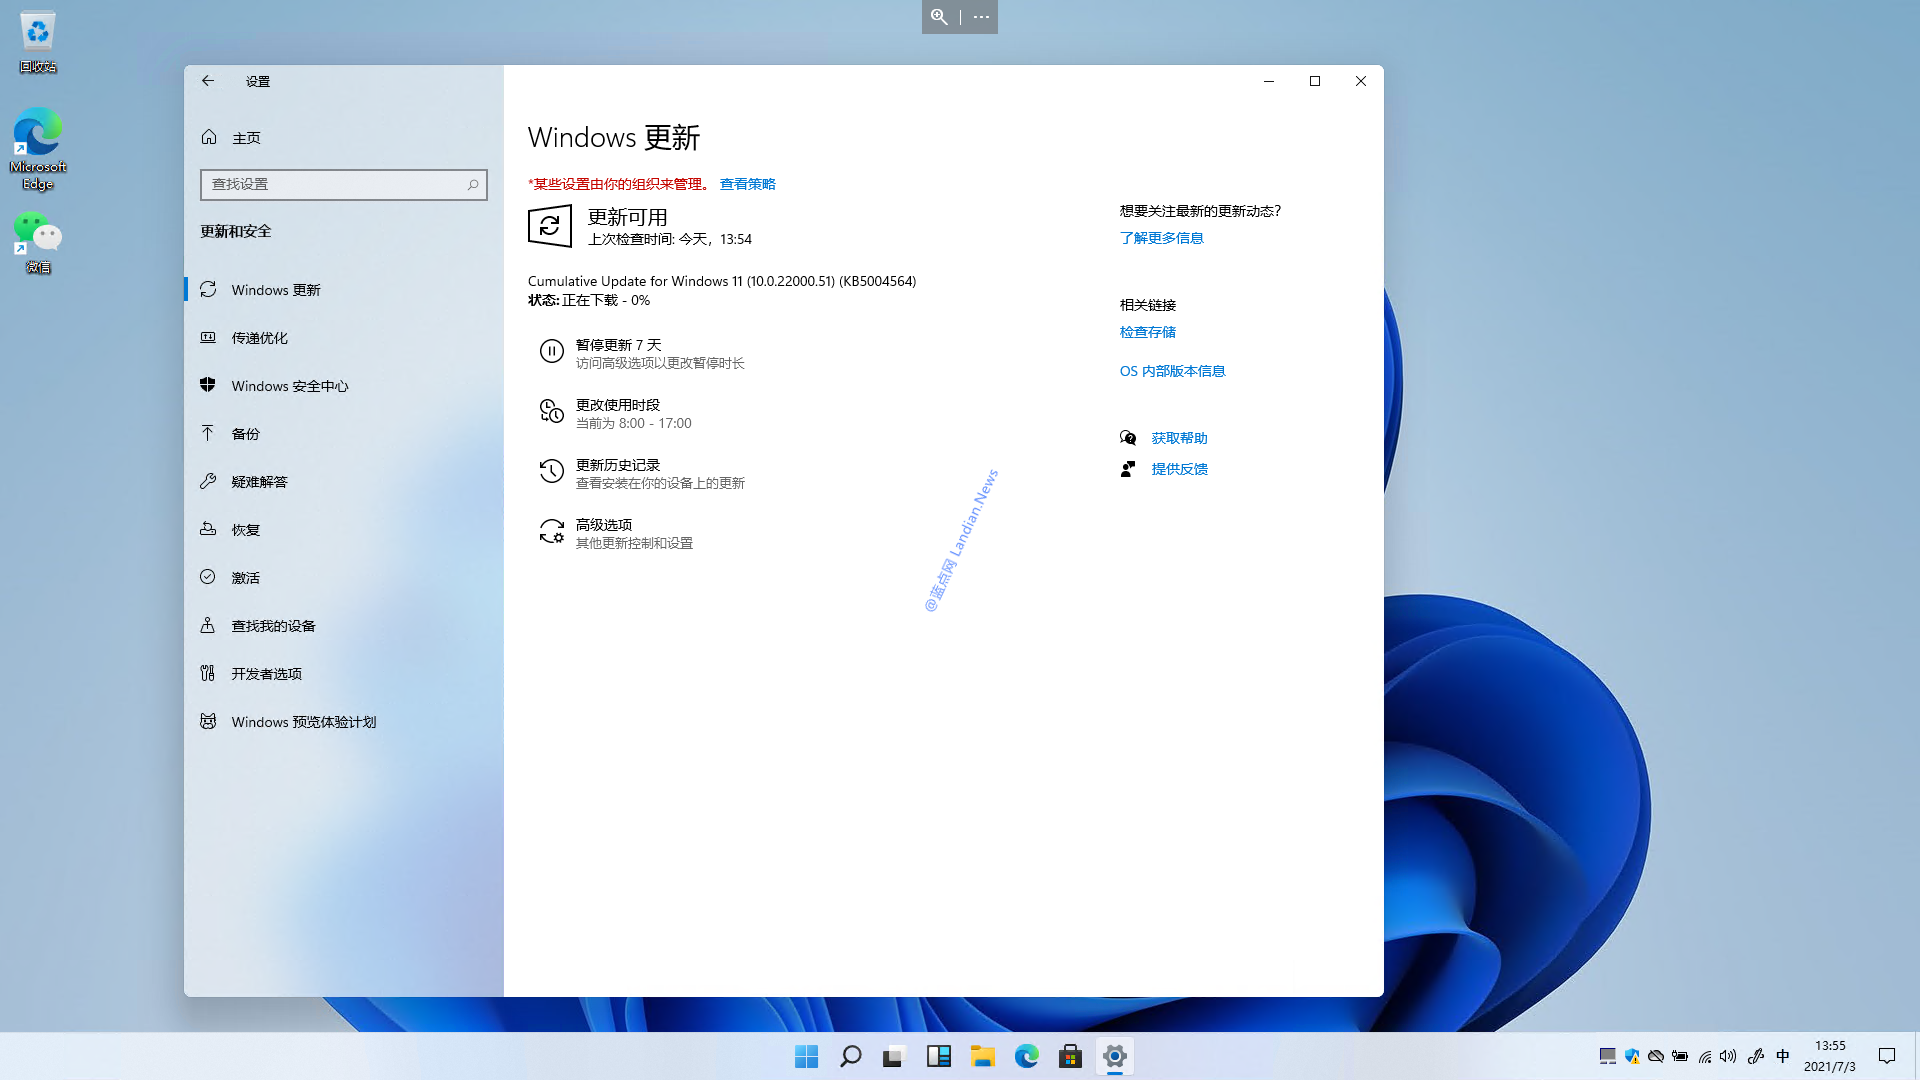Select Windows 更新 in the sidebar
Viewport: 1920px width, 1080px height.
(344, 290)
